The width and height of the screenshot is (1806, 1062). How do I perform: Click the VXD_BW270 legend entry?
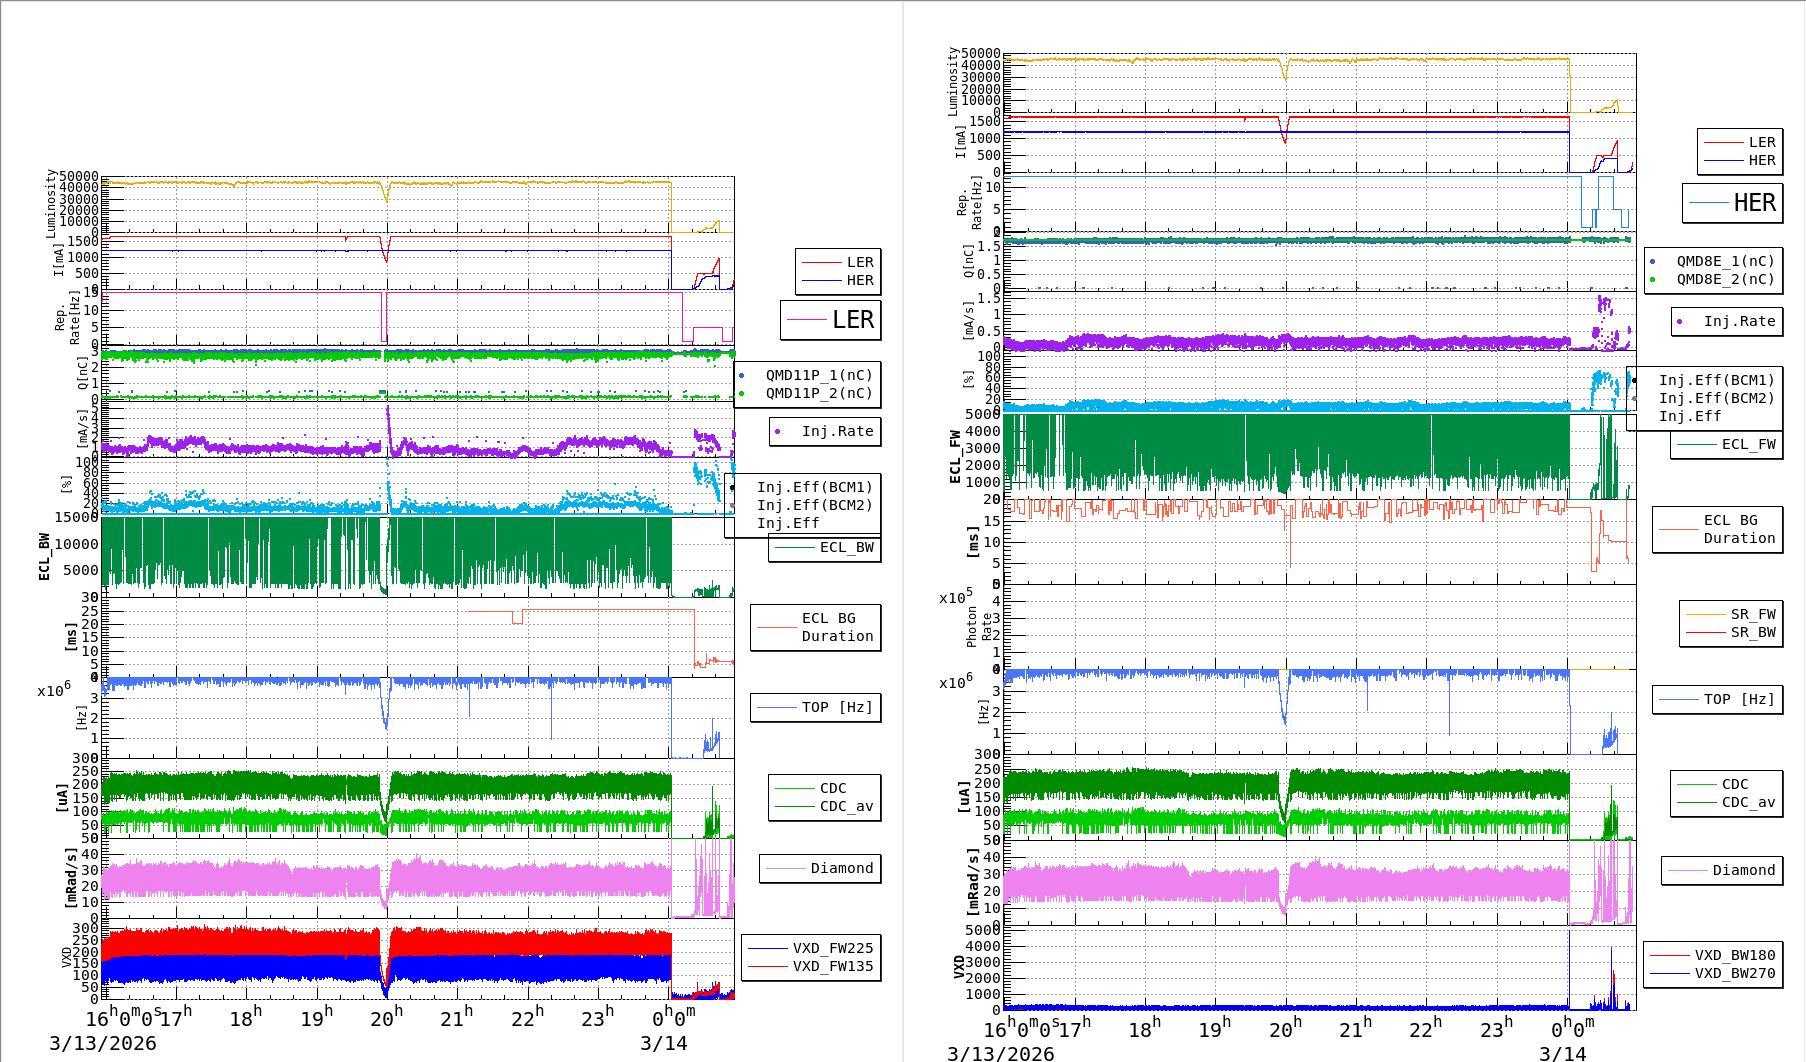click(1713, 973)
